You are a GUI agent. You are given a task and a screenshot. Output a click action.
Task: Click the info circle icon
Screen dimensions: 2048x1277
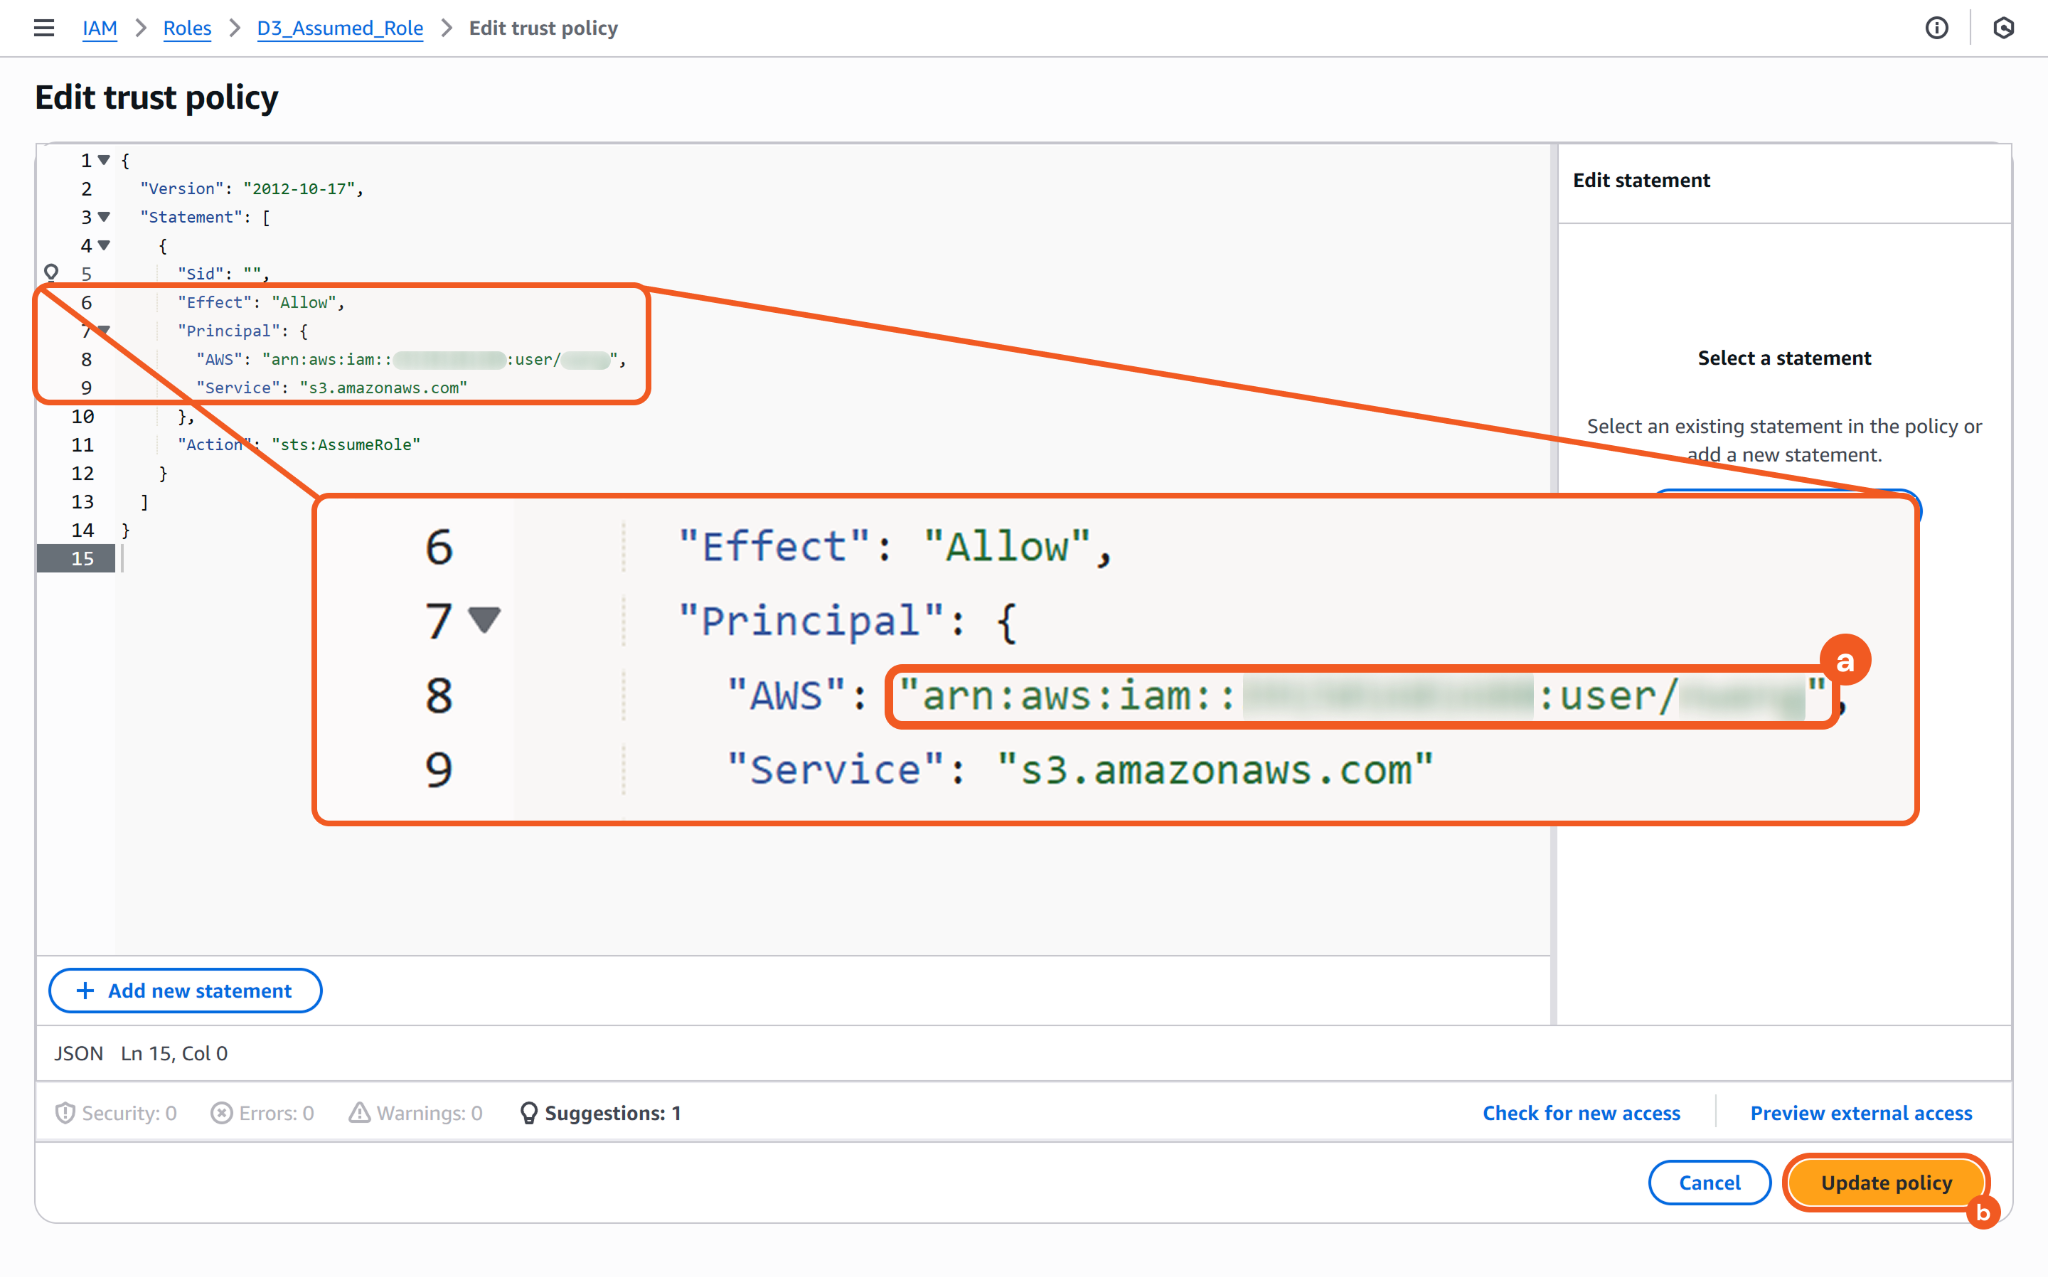point(1937,28)
